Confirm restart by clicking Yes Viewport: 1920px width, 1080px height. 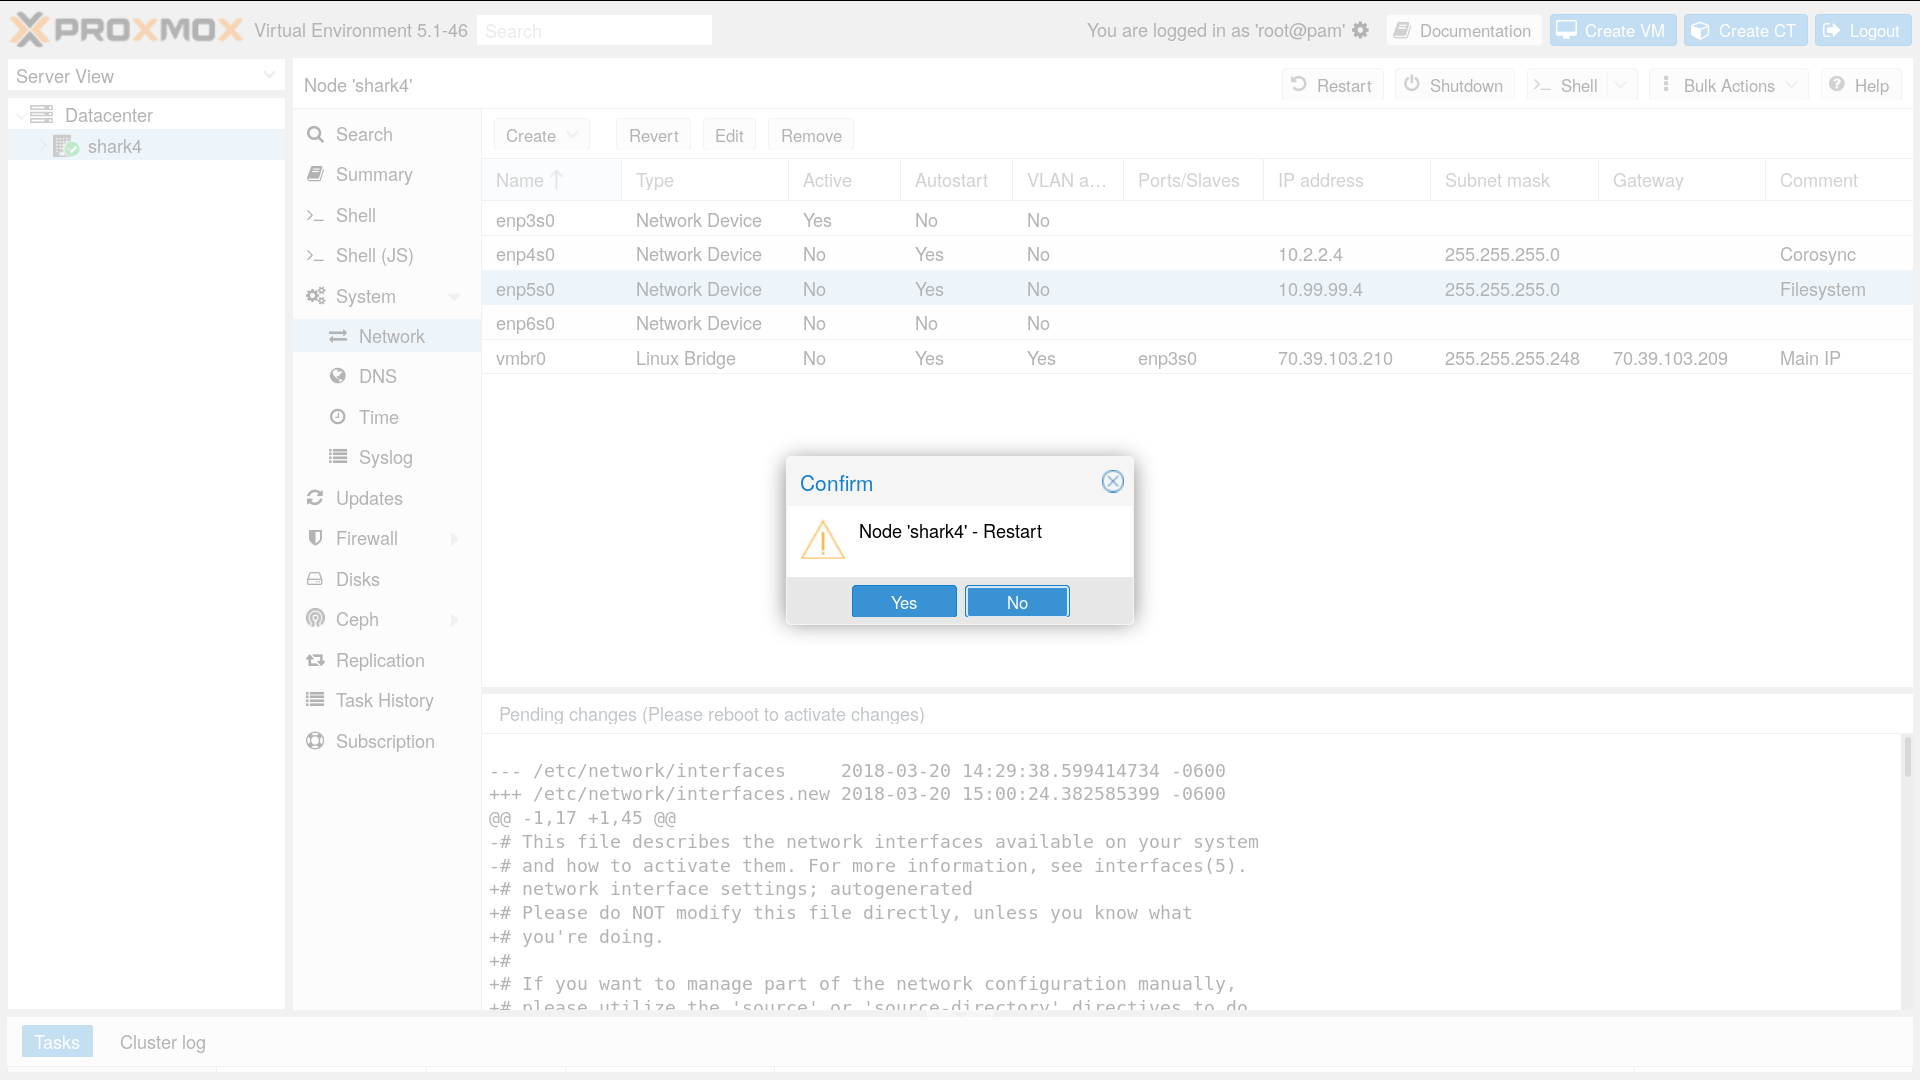(904, 602)
